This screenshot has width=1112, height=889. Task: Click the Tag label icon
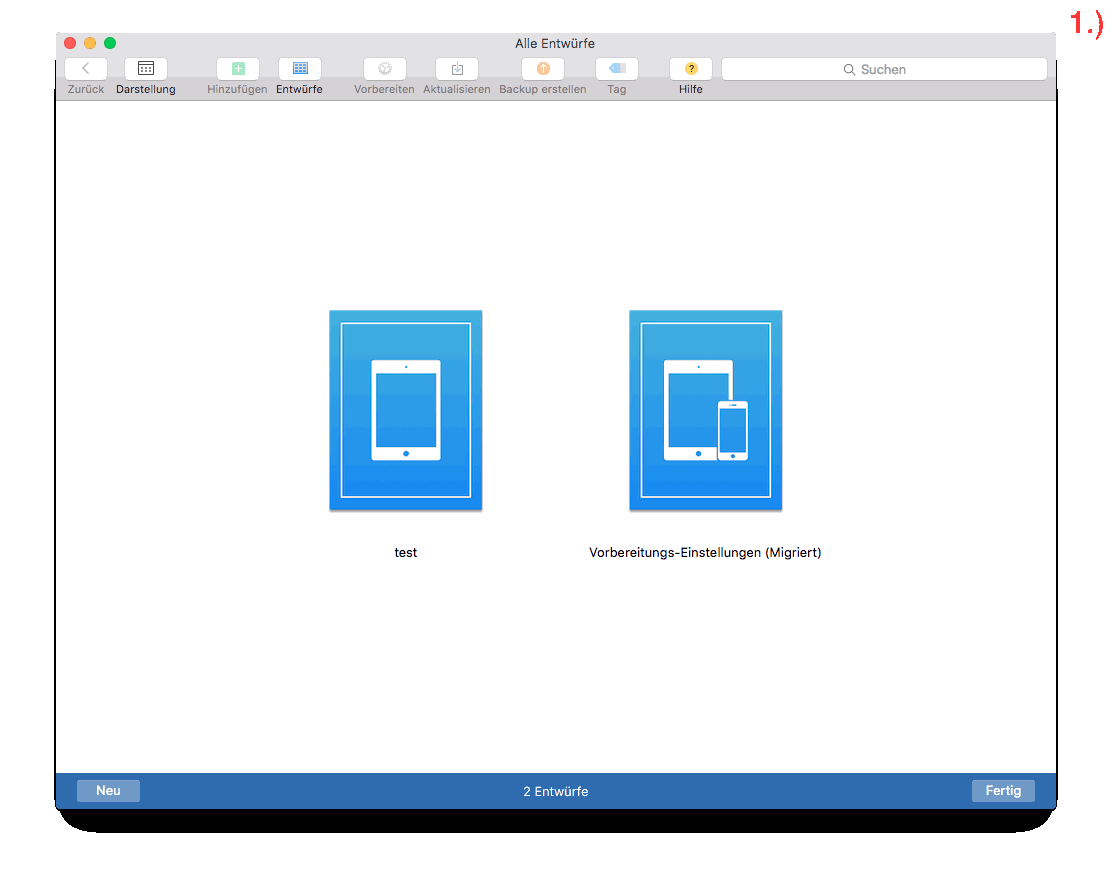[616, 68]
